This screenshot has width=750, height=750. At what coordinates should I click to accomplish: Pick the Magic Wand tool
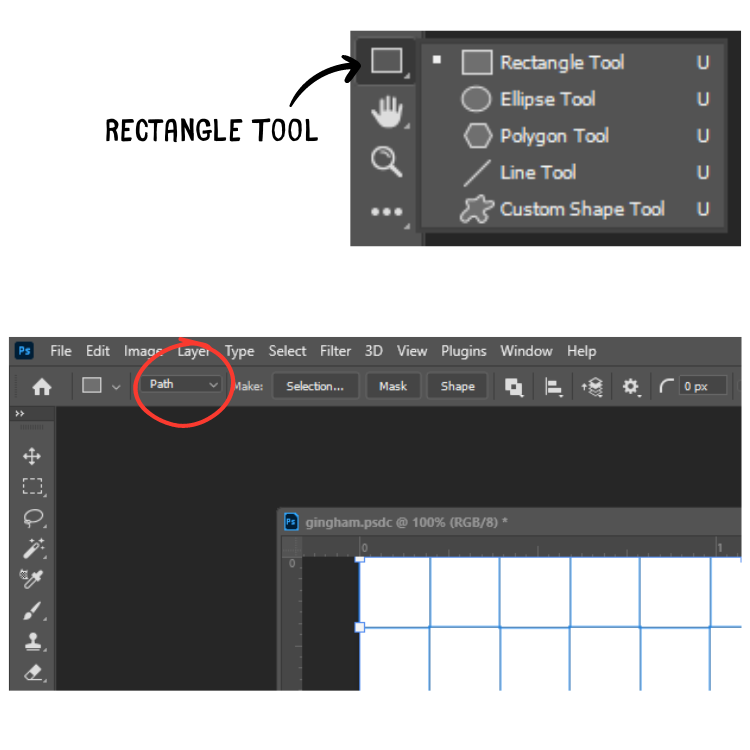click(33, 548)
